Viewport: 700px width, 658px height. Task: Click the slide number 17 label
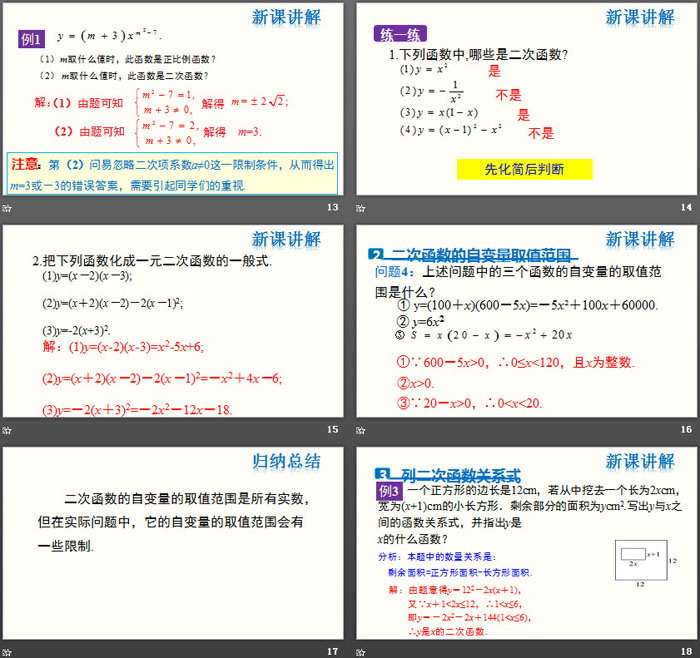tap(332, 652)
